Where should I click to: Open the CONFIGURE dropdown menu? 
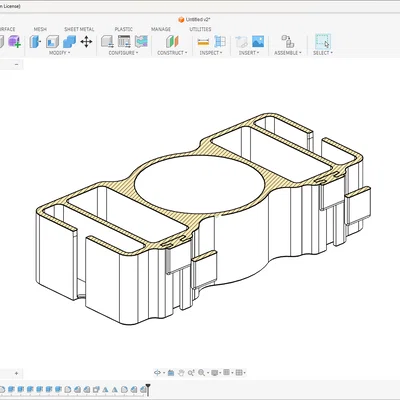[x=123, y=53]
